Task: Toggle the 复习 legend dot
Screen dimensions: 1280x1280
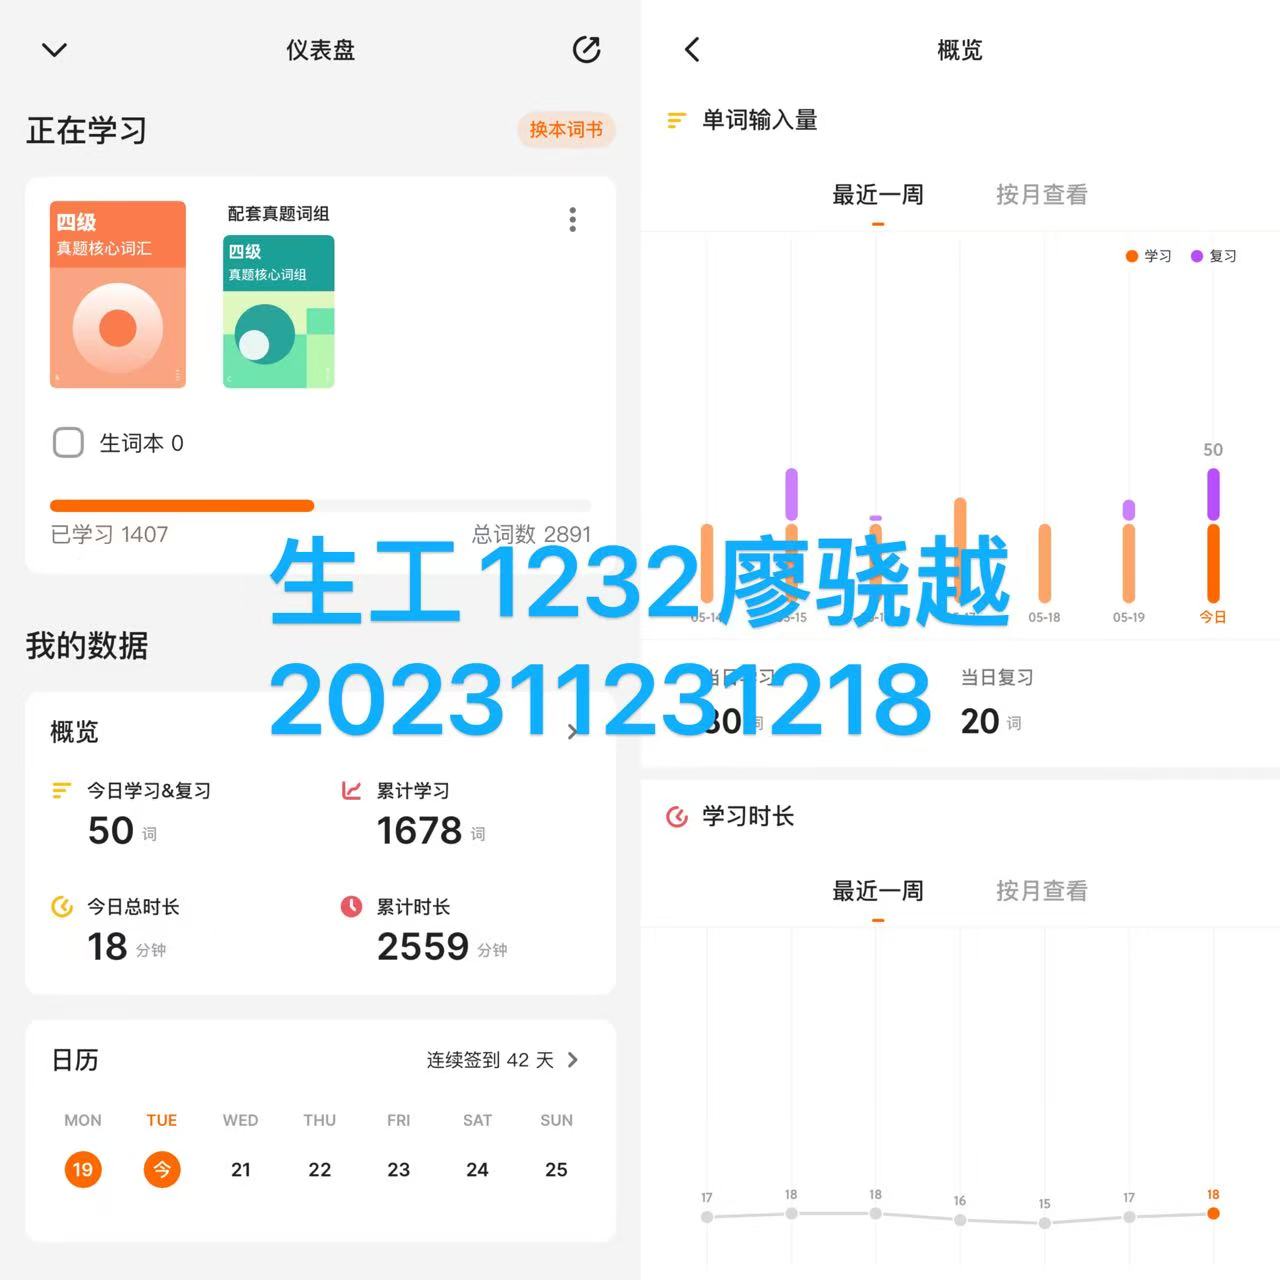Action: tap(1197, 256)
